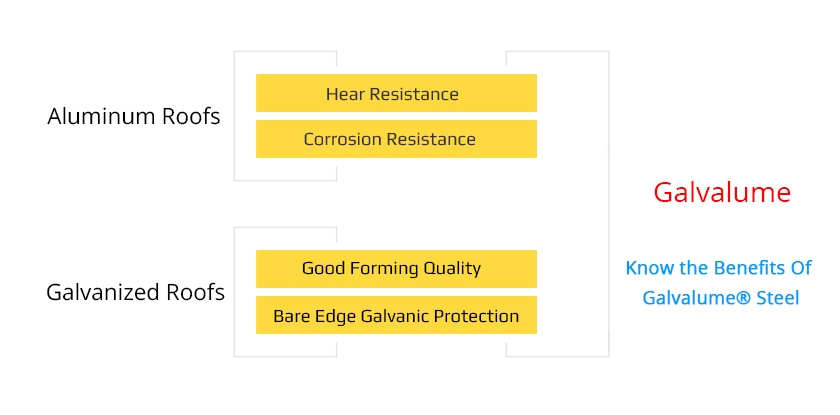Click the Hear Resistance yellow bar
Image resolution: width=840 pixels, height=415 pixels.
(x=396, y=93)
